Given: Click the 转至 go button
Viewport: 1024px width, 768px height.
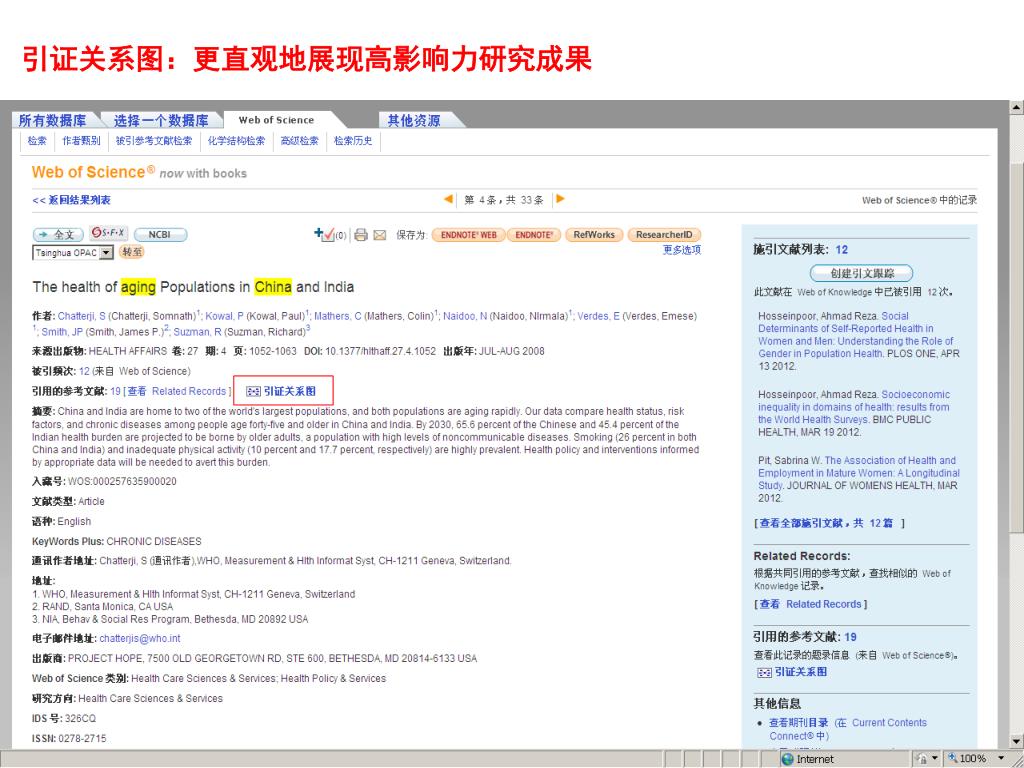Looking at the screenshot, I should pyautogui.click(x=132, y=252).
